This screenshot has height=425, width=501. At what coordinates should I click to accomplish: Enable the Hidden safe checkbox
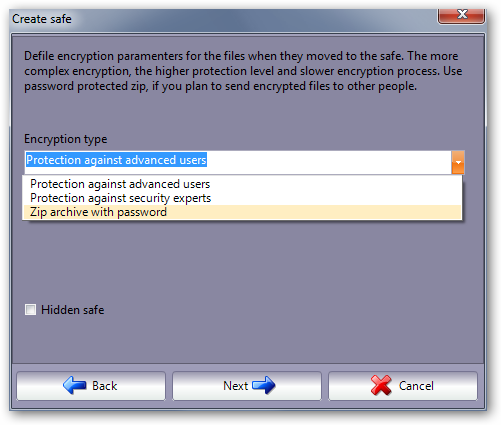click(30, 310)
